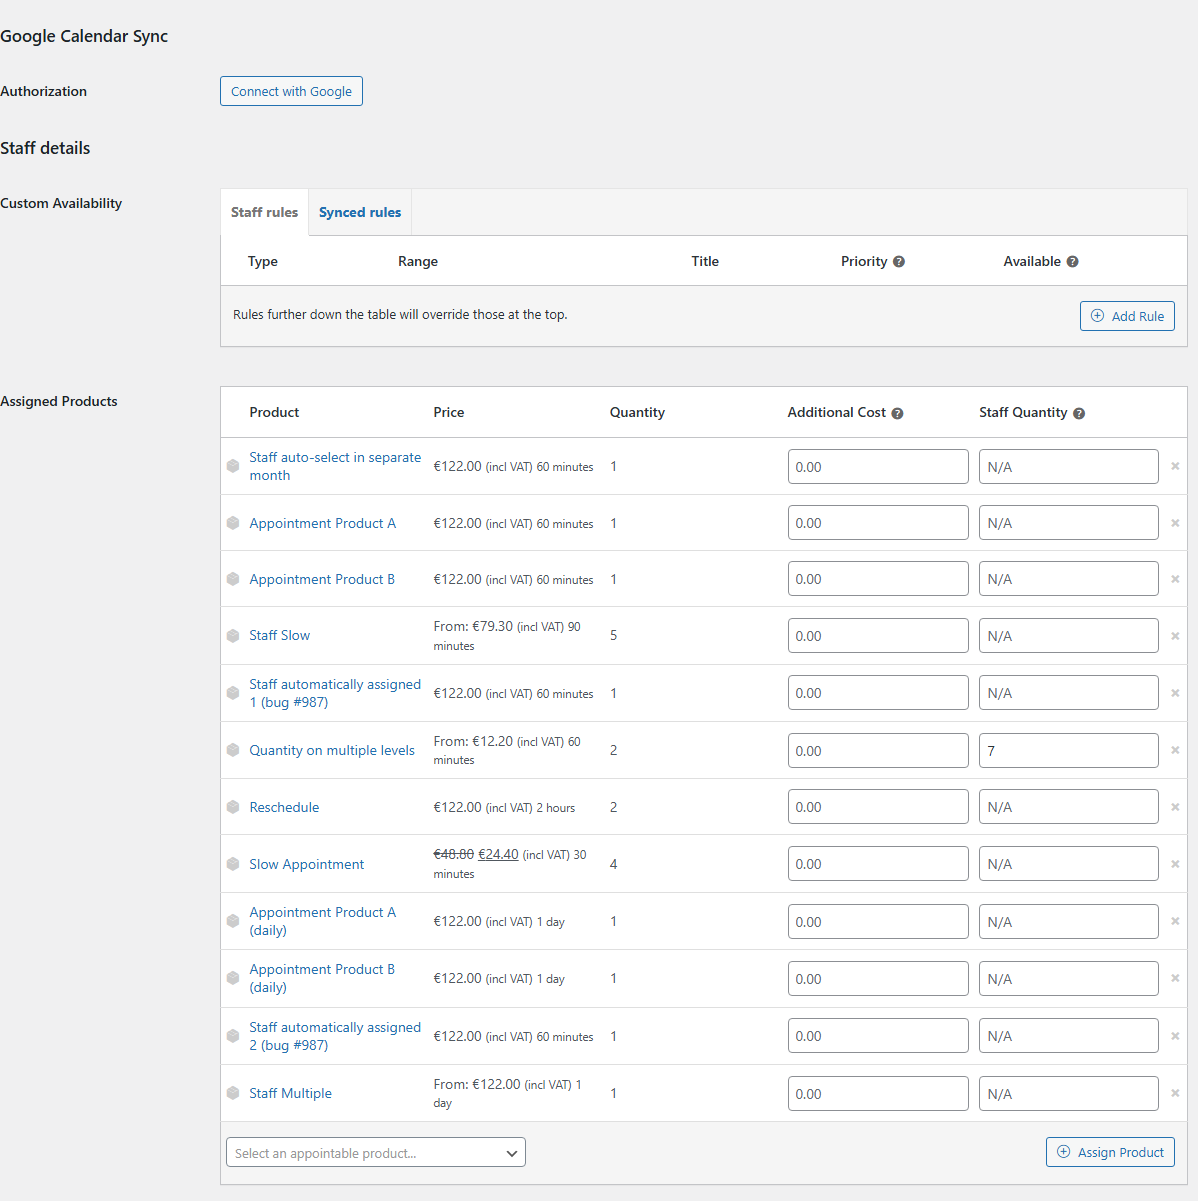Image resolution: width=1198 pixels, height=1201 pixels.
Task: Click the product dropdown chevron arrow
Action: point(511,1152)
